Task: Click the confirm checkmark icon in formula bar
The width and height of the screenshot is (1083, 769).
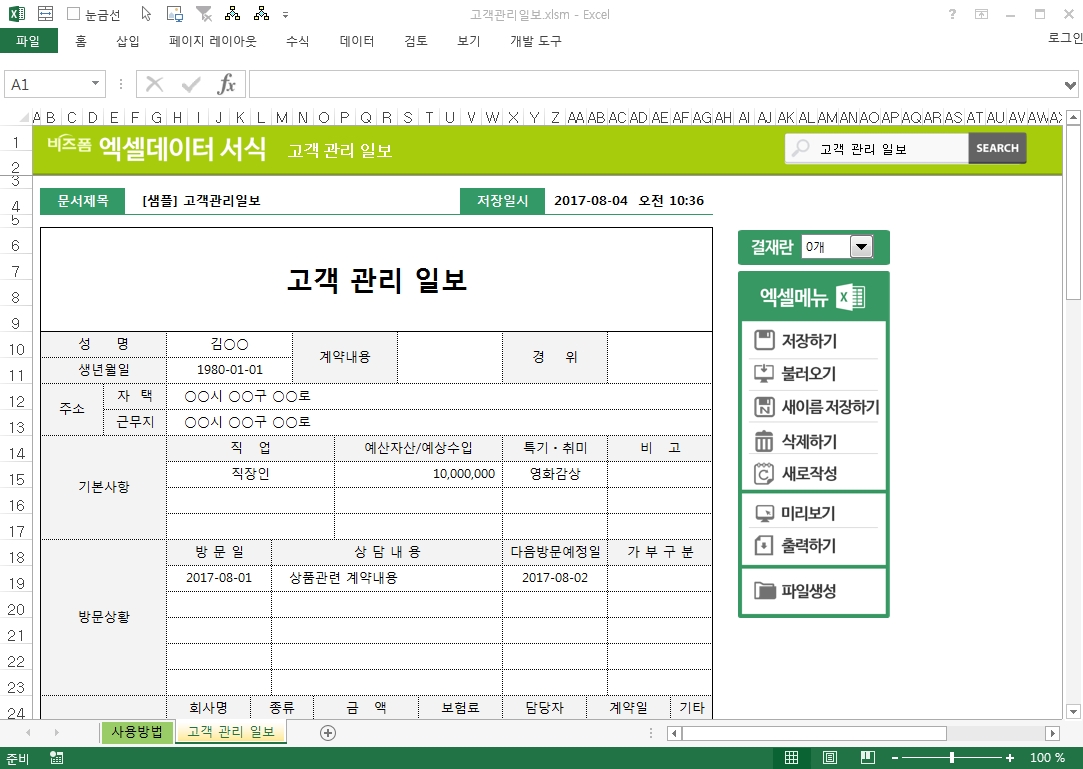Action: [191, 84]
